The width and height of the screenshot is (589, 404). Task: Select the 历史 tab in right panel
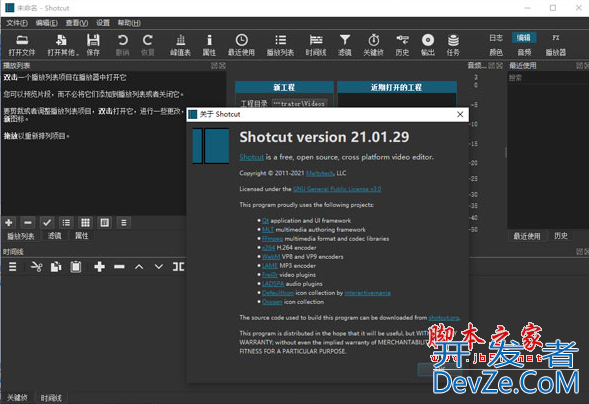pyautogui.click(x=561, y=236)
